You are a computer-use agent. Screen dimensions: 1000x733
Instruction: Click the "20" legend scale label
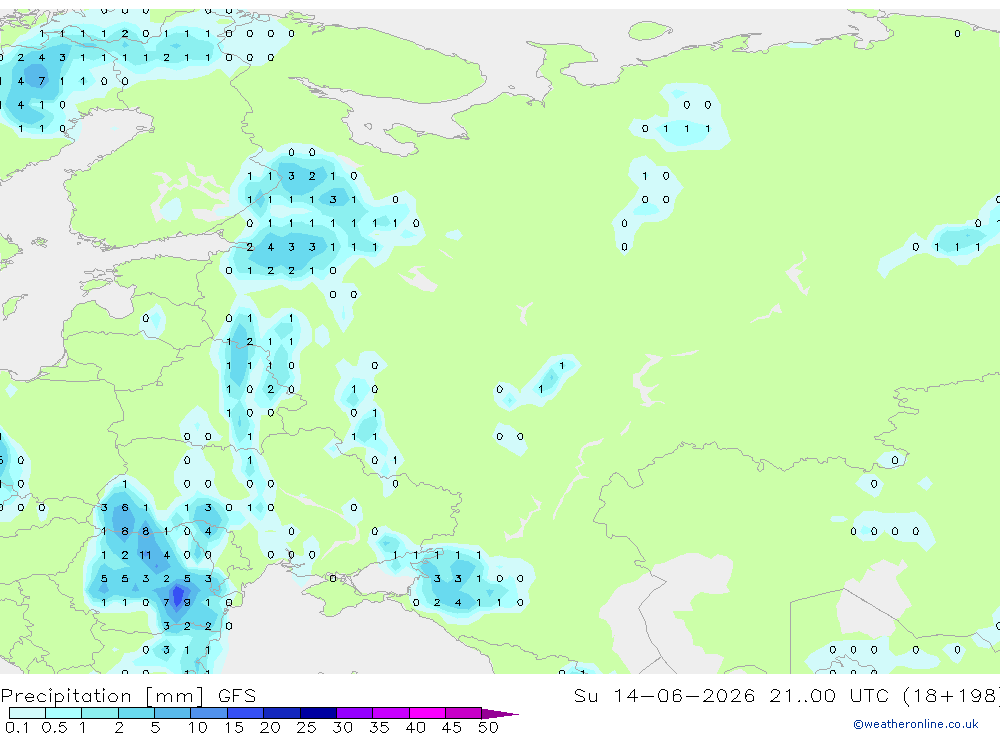pyautogui.click(x=270, y=727)
